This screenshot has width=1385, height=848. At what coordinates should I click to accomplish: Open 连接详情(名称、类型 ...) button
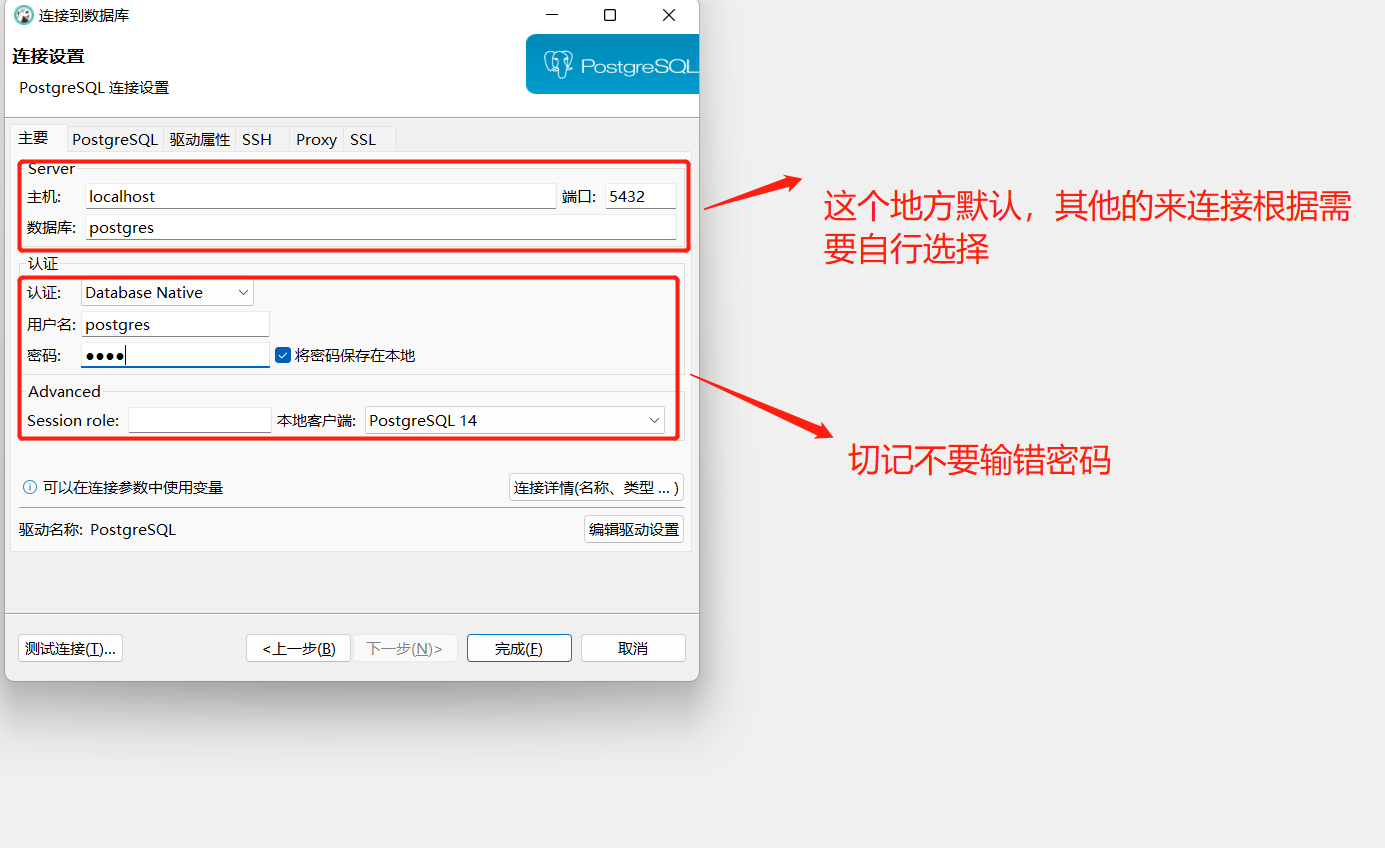596,488
